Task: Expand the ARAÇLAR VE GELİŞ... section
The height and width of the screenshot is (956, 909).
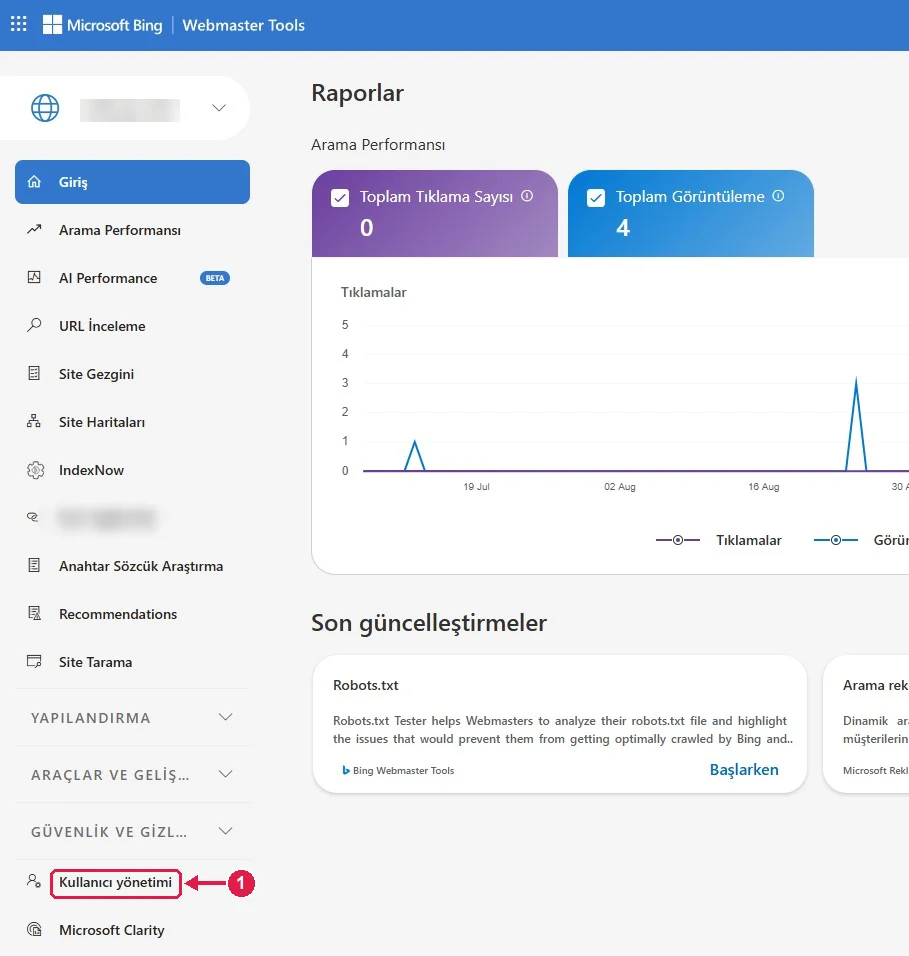Action: (133, 774)
